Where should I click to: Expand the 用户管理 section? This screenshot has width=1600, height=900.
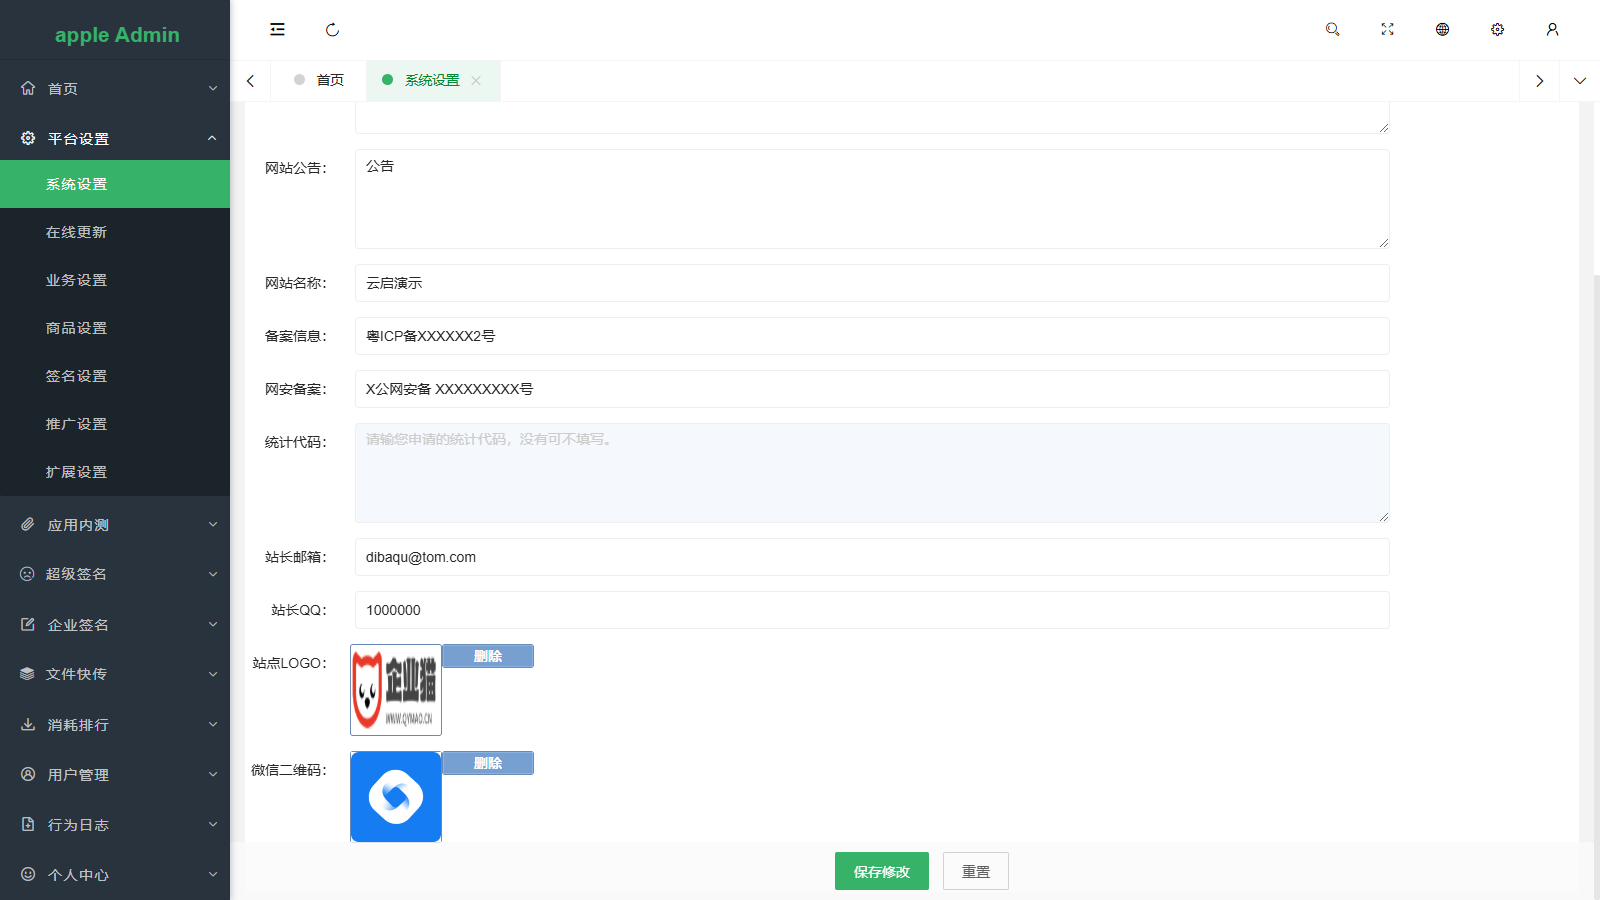pos(115,774)
